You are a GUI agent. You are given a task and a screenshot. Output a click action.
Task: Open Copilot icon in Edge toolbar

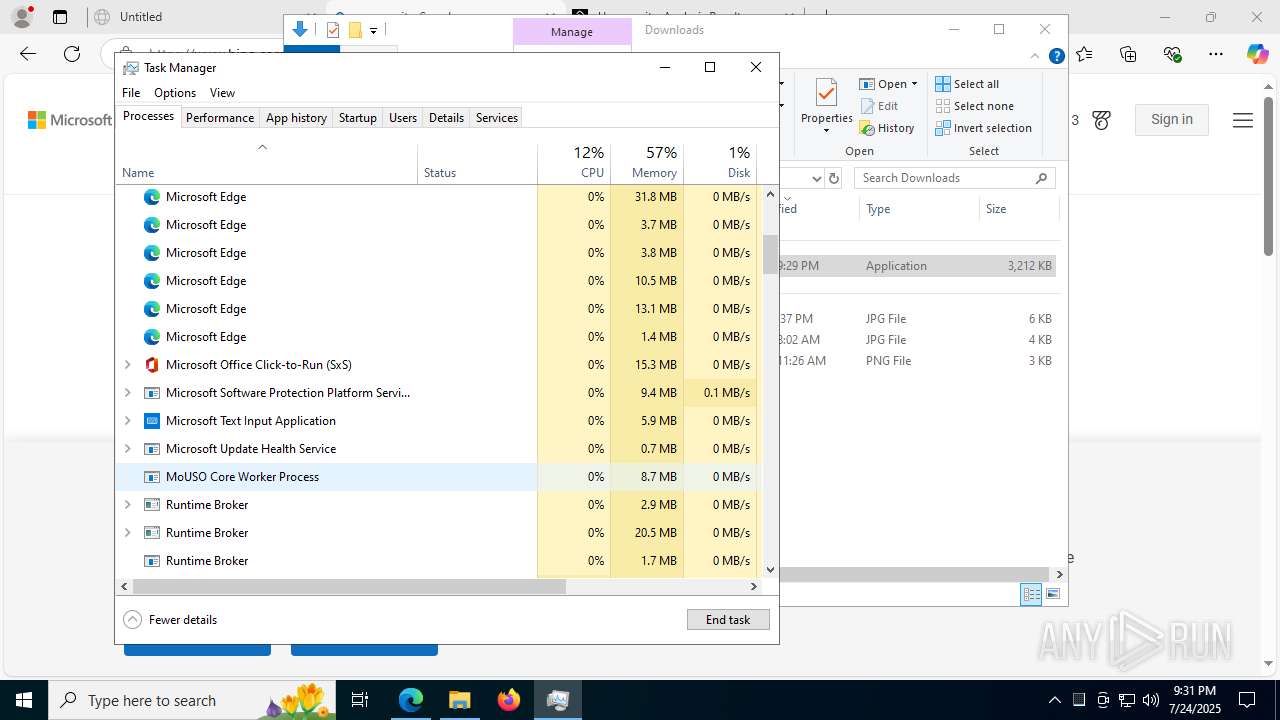click(x=1257, y=54)
